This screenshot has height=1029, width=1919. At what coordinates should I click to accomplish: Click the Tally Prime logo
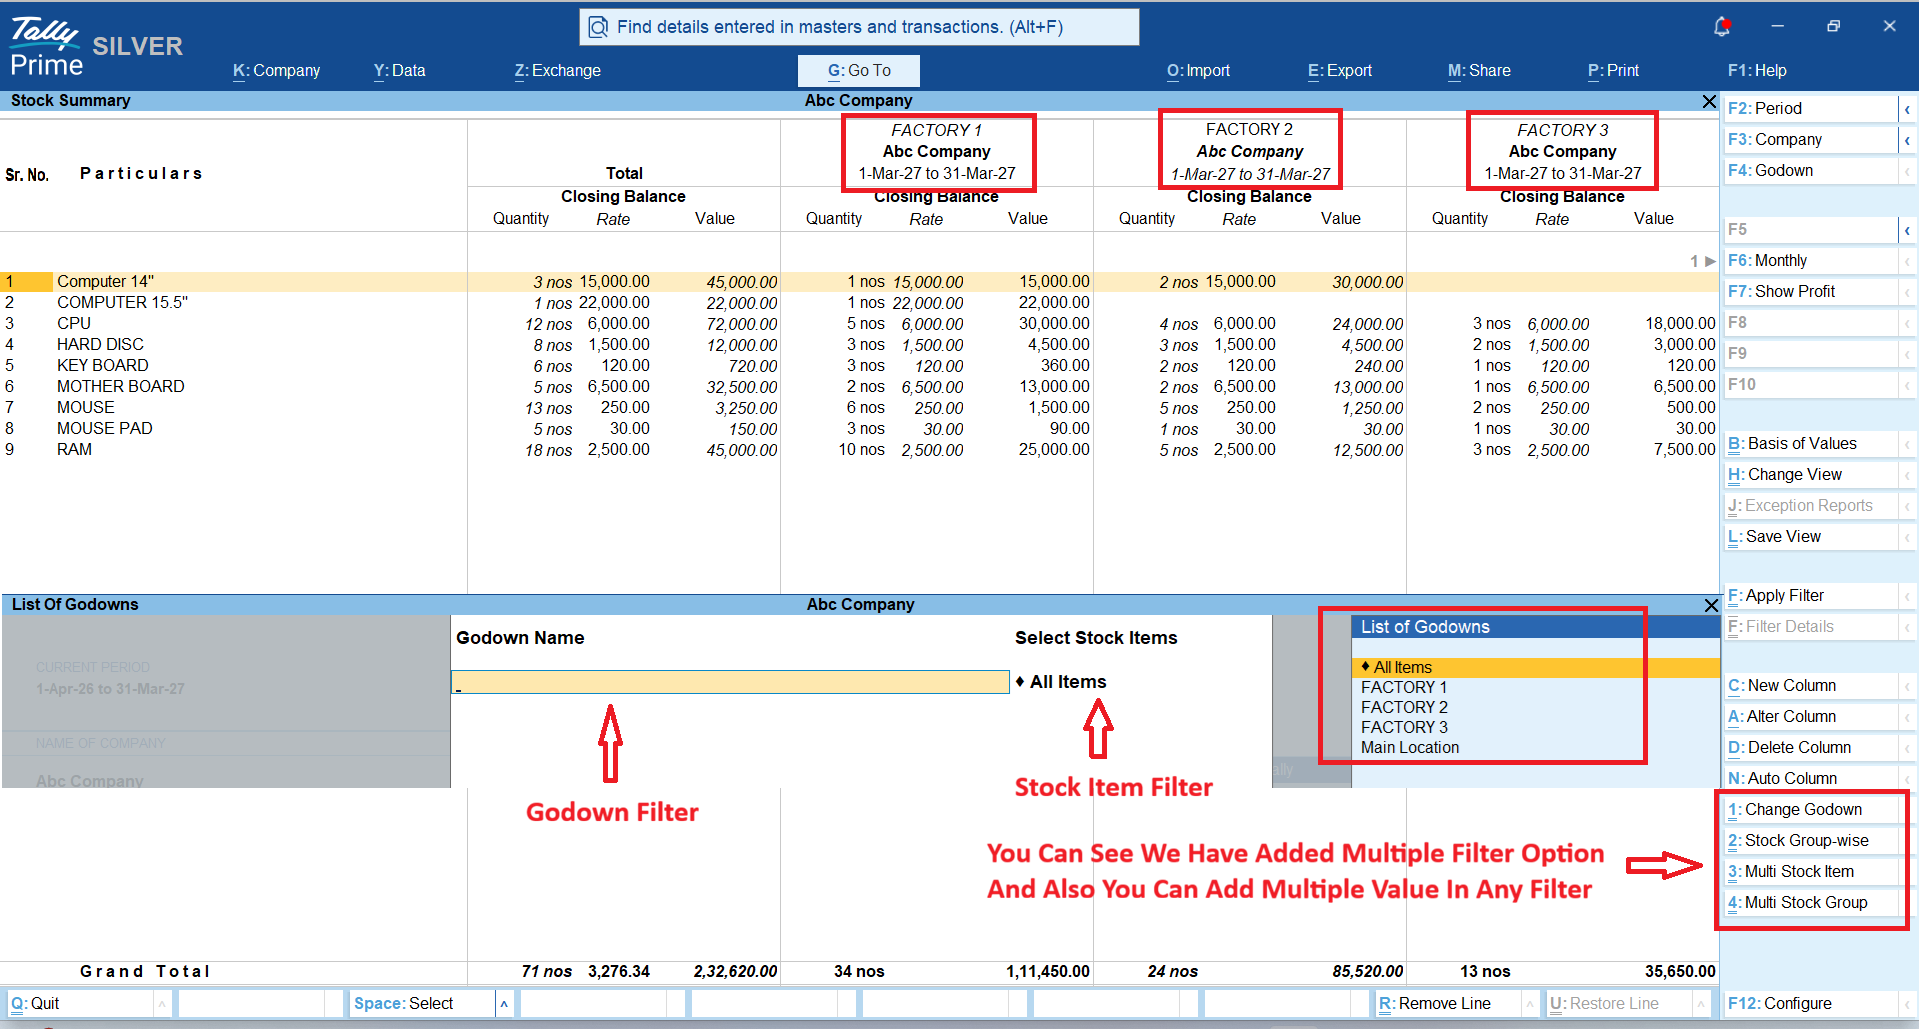[46, 47]
